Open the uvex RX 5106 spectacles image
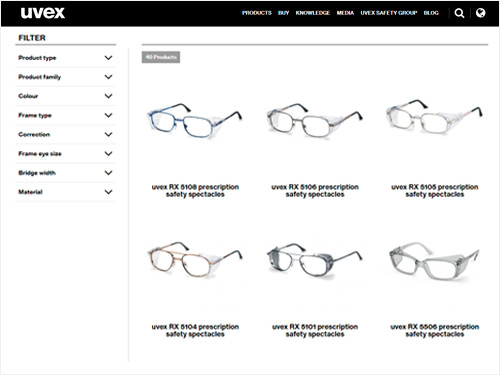This screenshot has height=375, width=500. 315,121
